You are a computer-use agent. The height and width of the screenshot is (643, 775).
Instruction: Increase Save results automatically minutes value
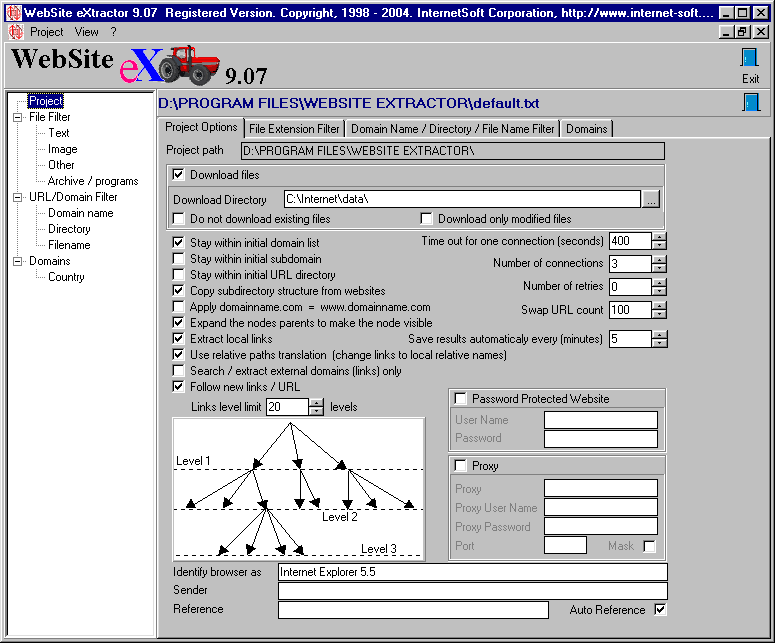coord(659,335)
